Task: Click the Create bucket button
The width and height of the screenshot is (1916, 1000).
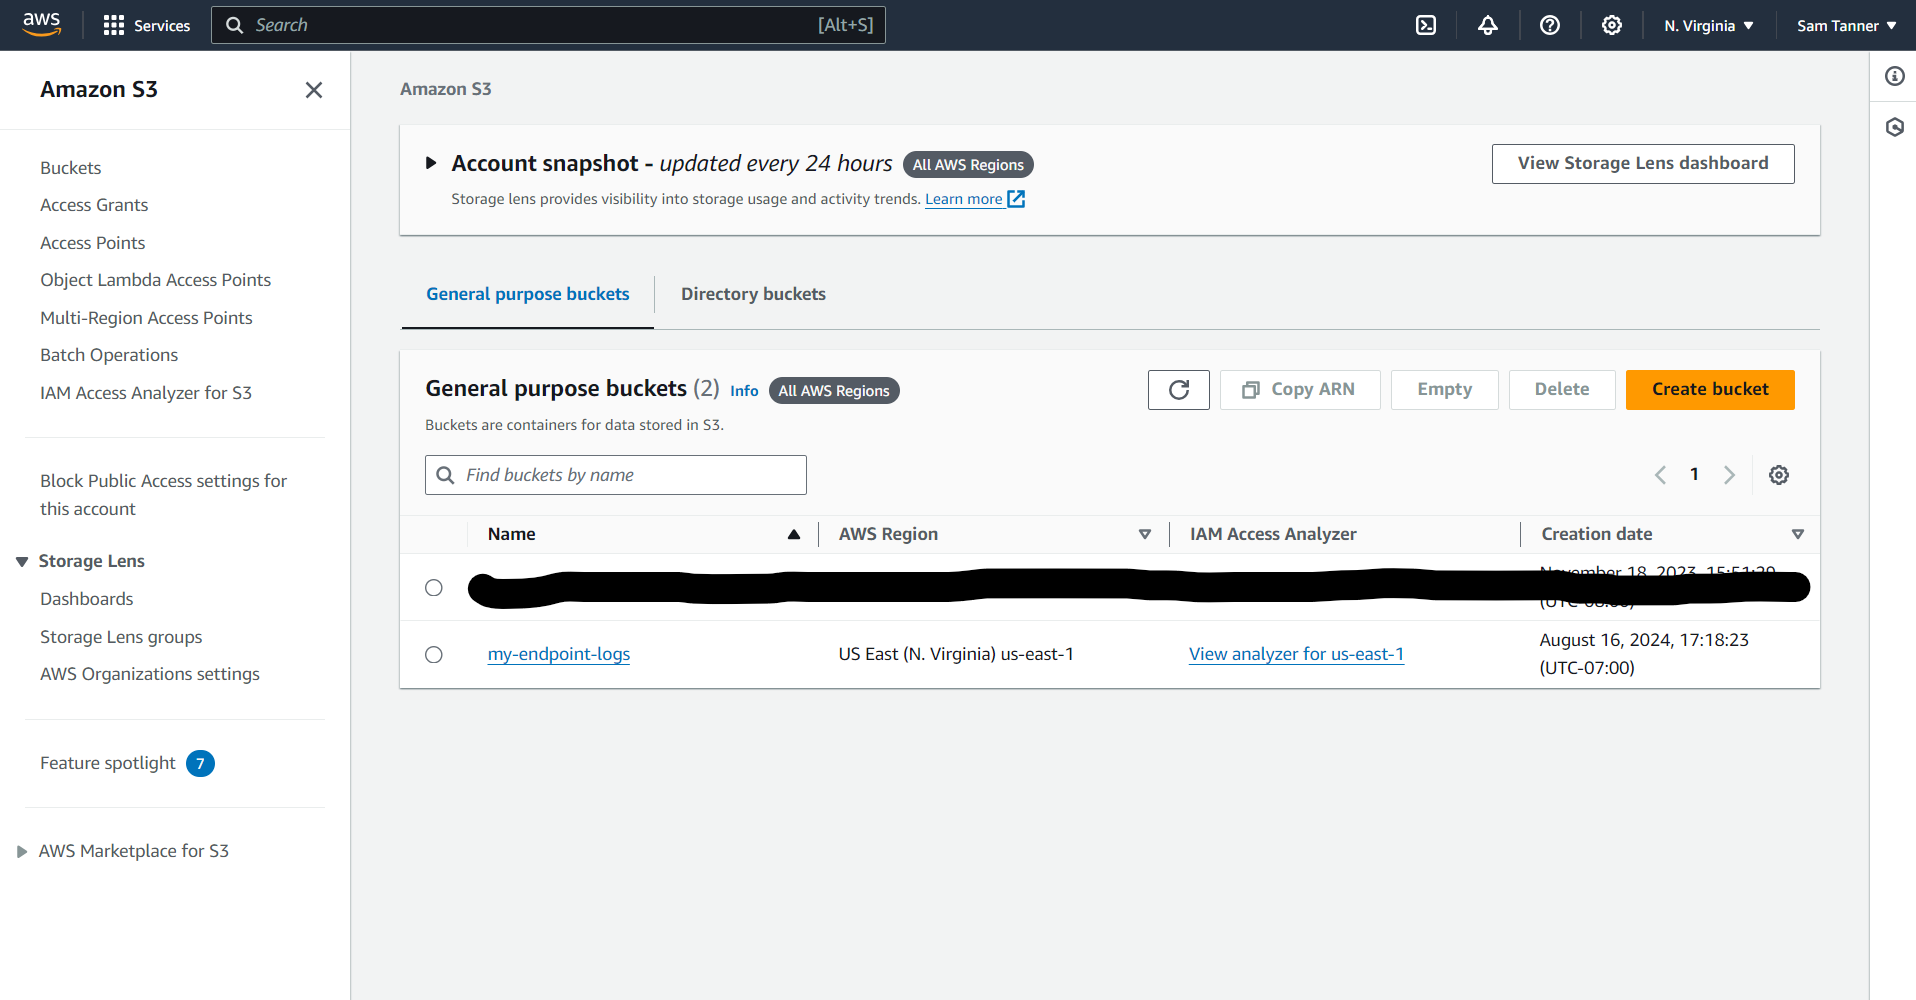Action: (1709, 390)
